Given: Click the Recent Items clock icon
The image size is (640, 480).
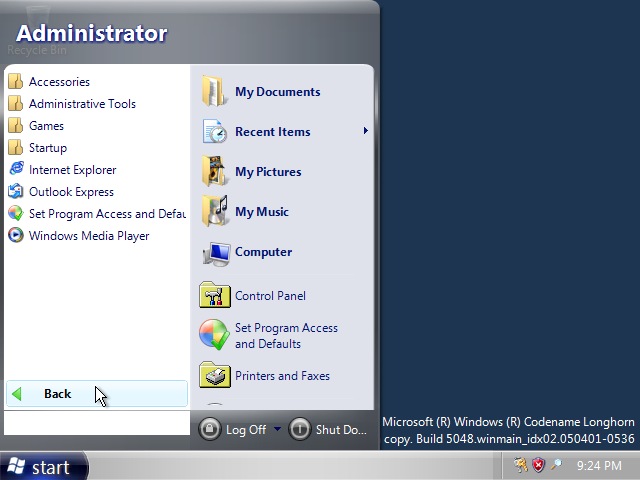Looking at the screenshot, I should pyautogui.click(x=215, y=131).
